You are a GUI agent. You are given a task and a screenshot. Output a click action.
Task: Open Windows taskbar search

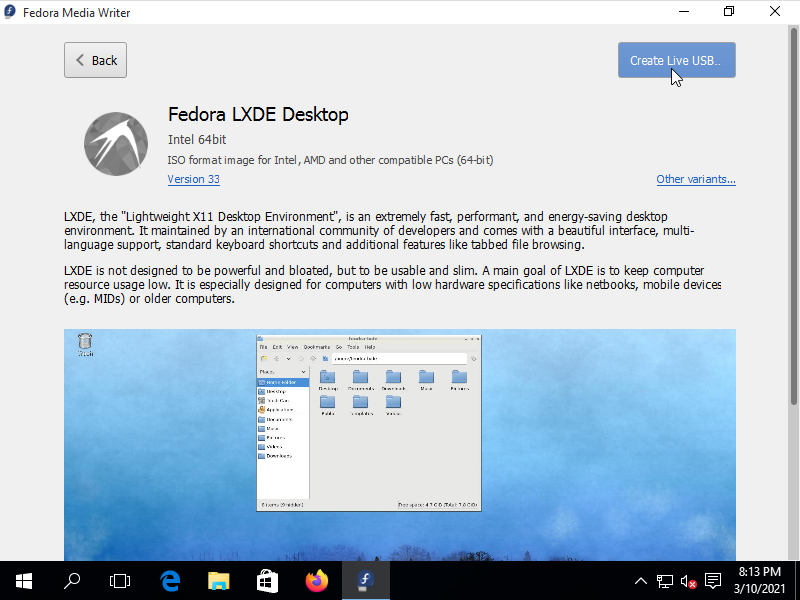coord(72,581)
